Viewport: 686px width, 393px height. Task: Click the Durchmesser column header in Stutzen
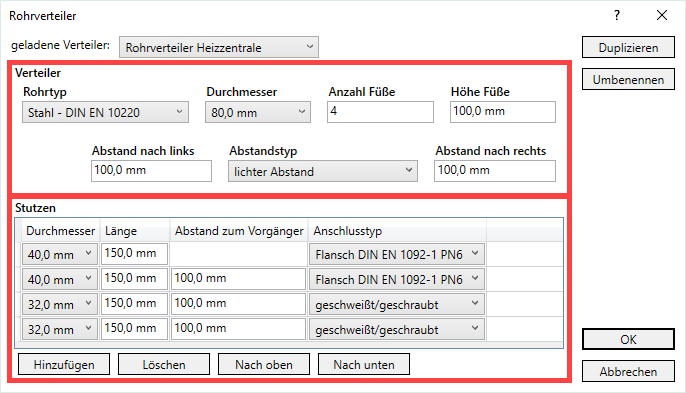pos(60,231)
